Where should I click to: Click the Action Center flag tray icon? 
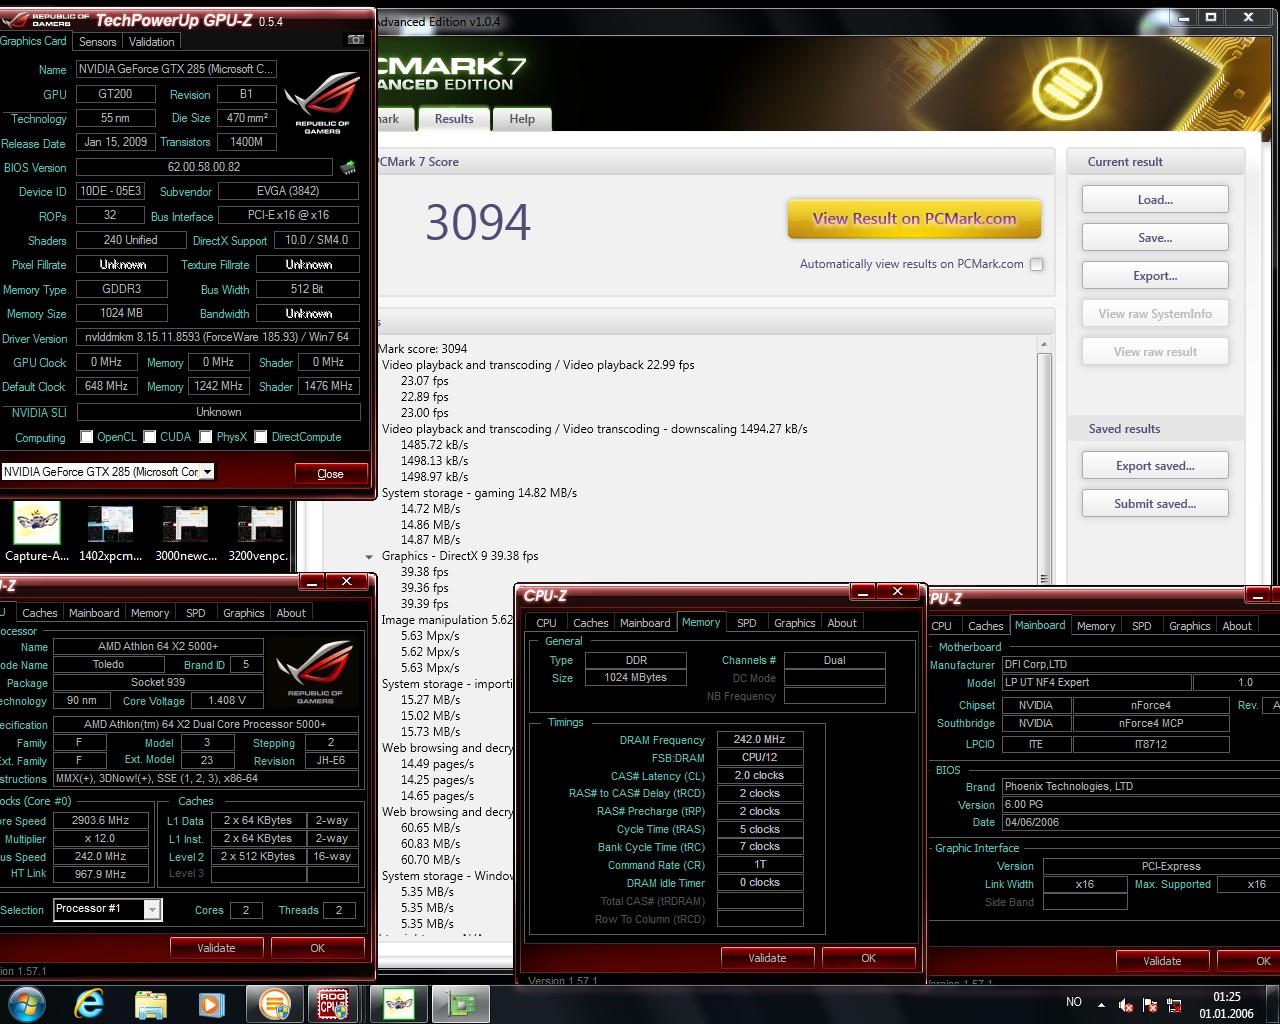tap(1150, 1004)
